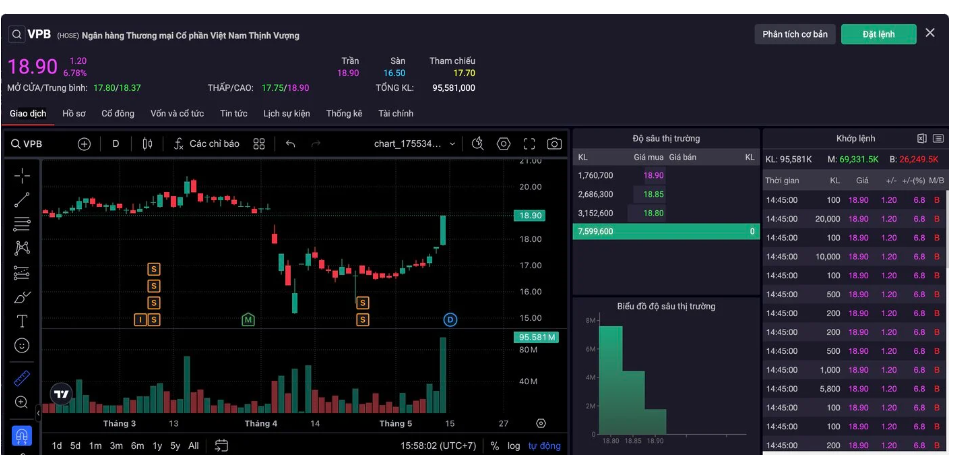Open the quick search icon in chart toolbar
This screenshot has width=956, height=455.
[x=478, y=144]
